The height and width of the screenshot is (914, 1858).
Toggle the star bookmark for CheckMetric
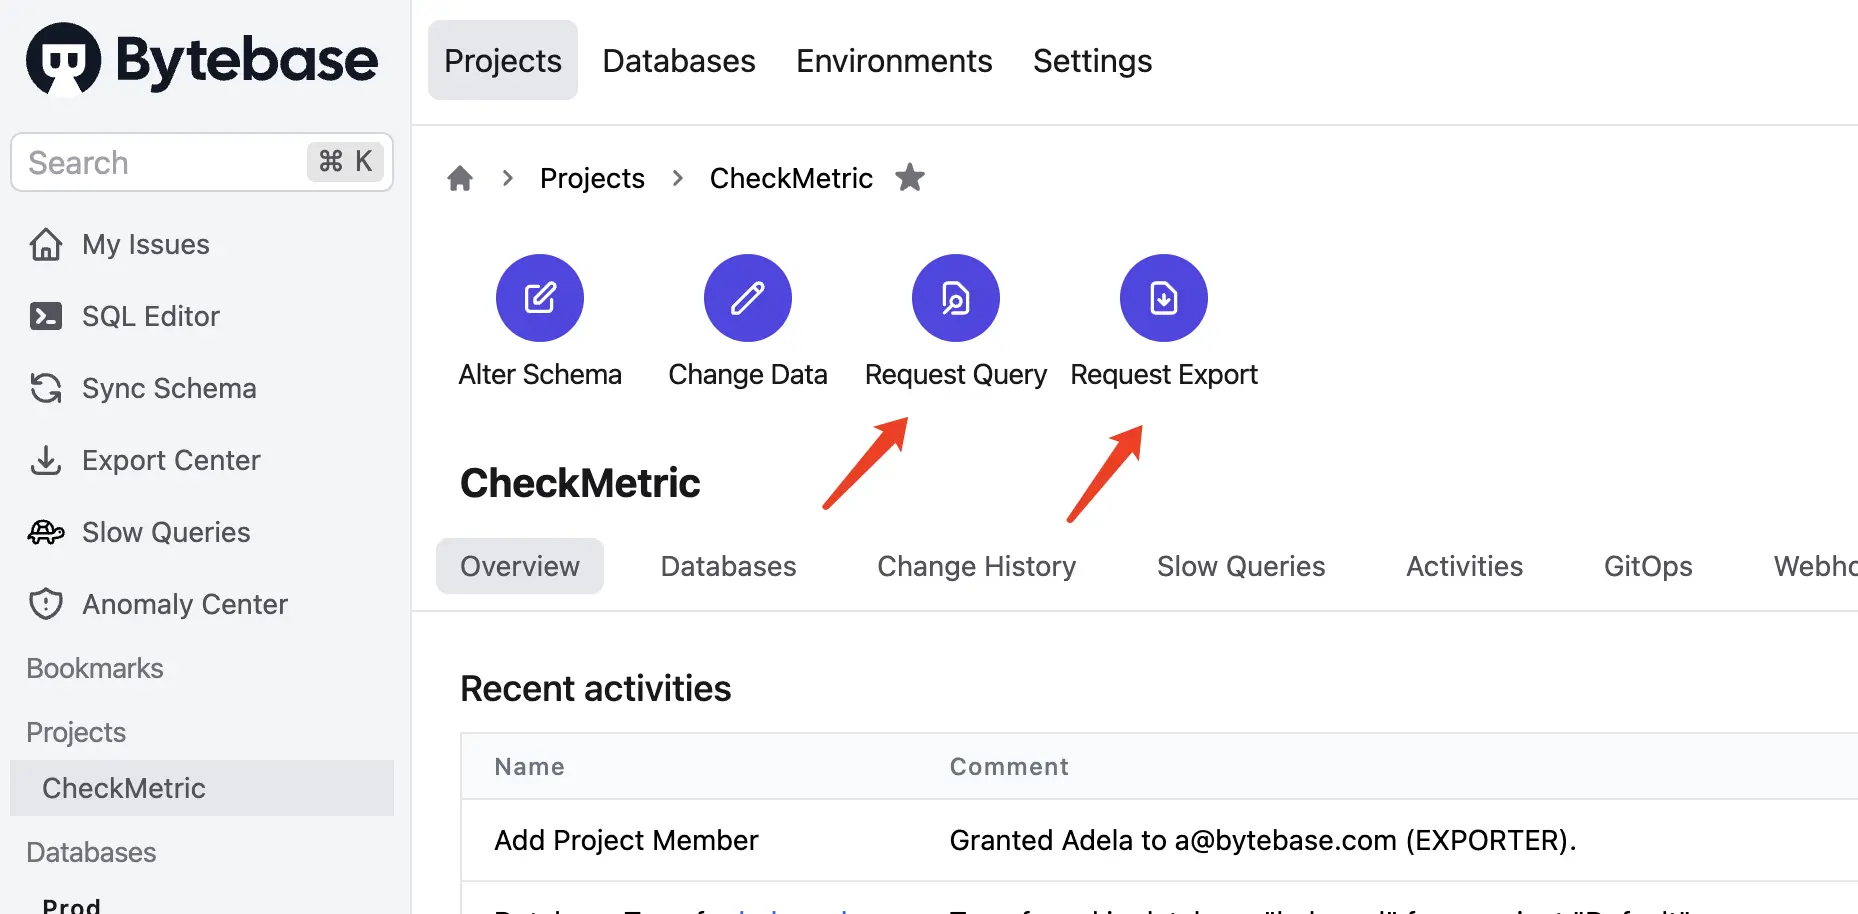[910, 178]
